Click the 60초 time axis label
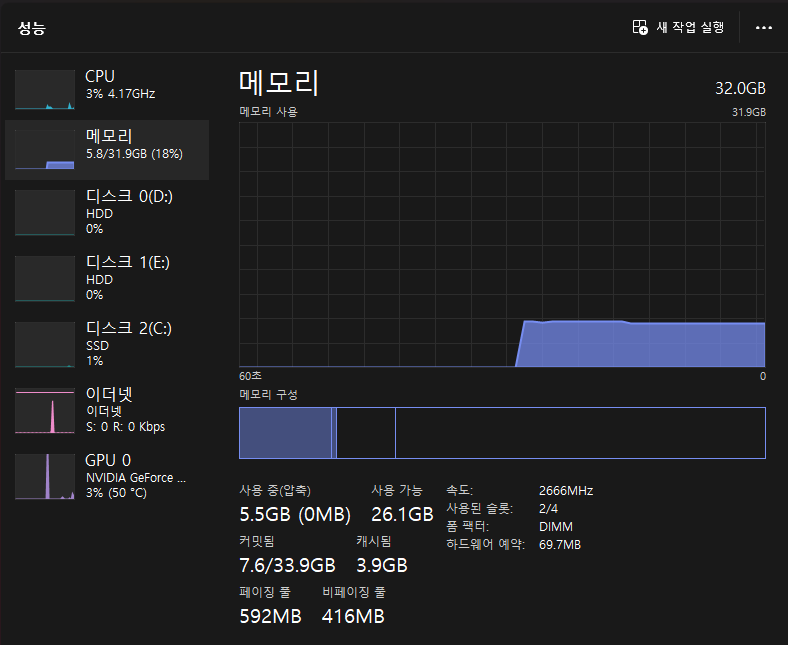Screen dimensions: 788x645 click(x=250, y=376)
